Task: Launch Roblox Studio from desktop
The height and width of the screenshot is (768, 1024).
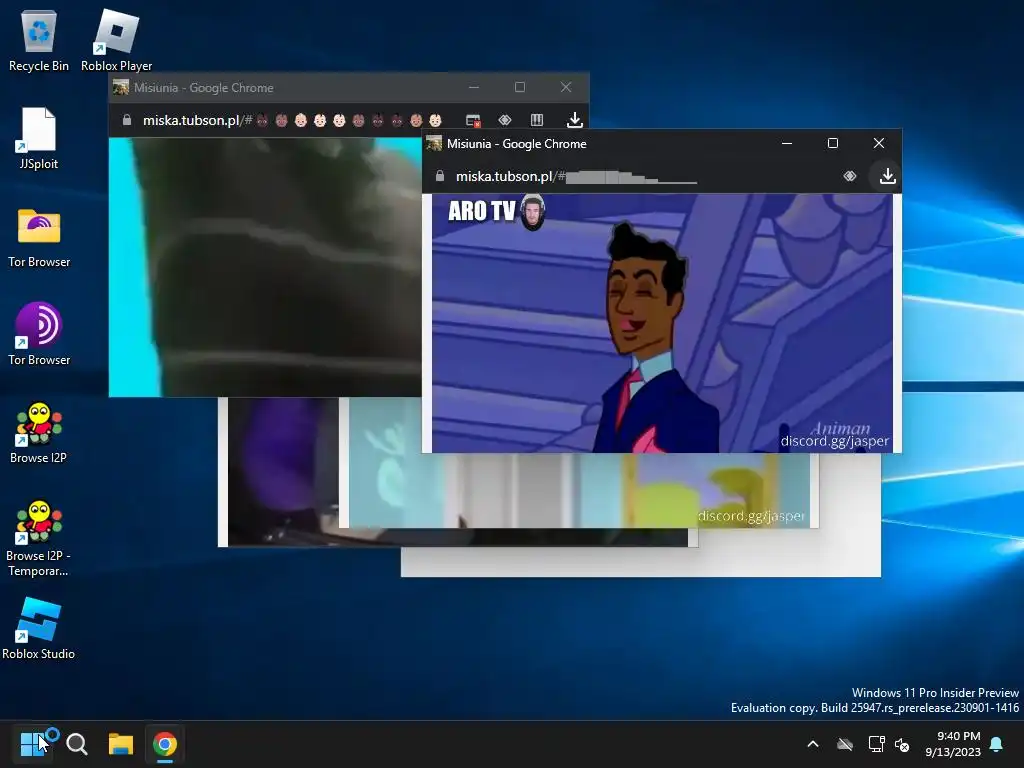Action: pyautogui.click(x=39, y=628)
